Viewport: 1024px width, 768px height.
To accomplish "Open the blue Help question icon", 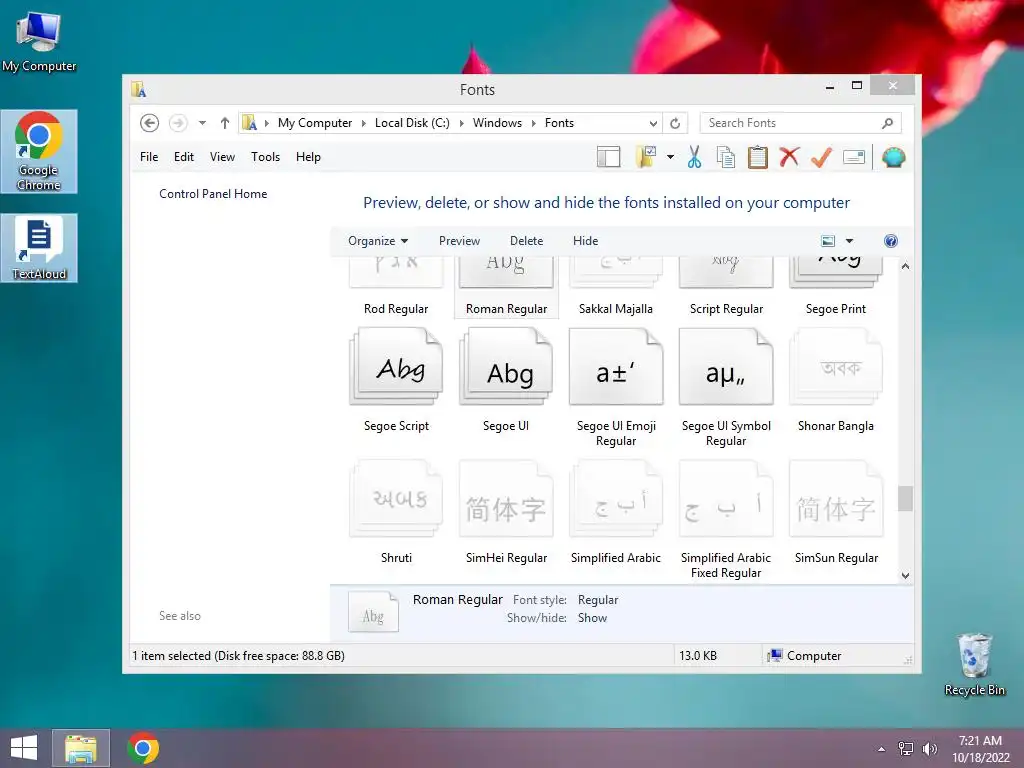I will pyautogui.click(x=890, y=241).
